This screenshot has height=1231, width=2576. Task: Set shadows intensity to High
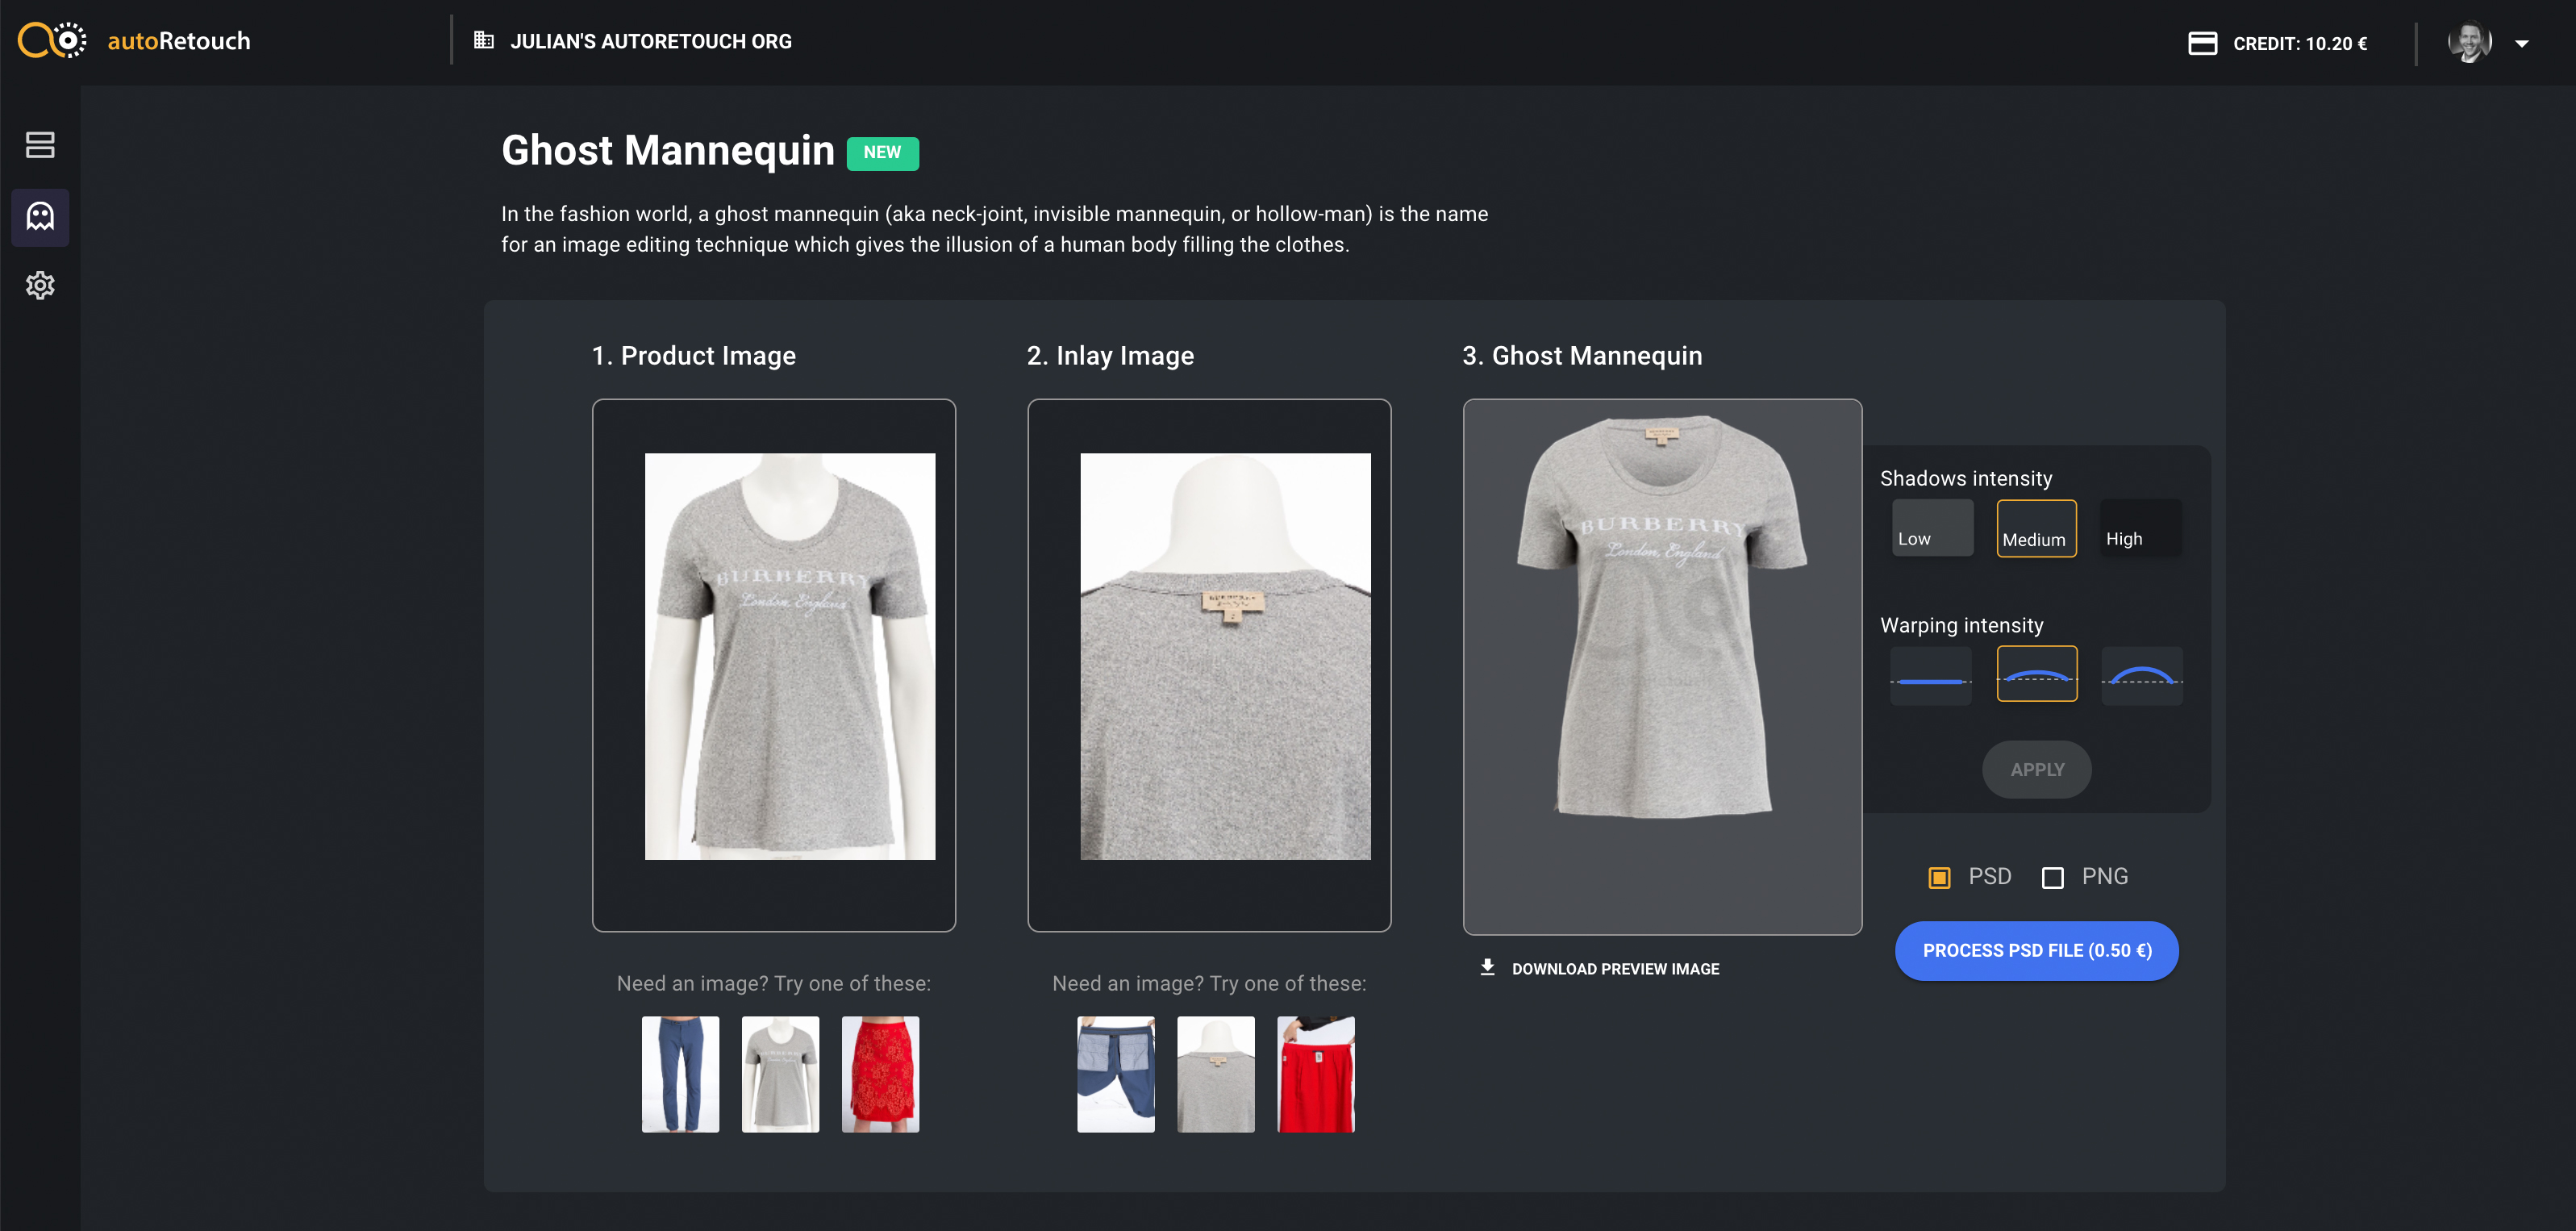[x=2141, y=528]
